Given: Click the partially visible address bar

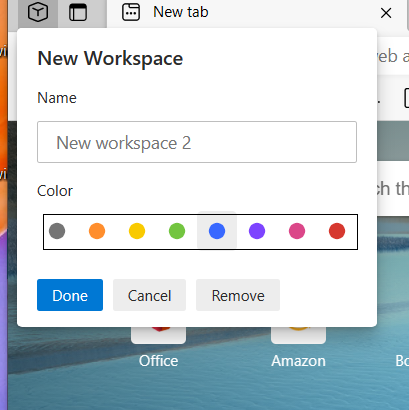Looking at the screenshot, I should pyautogui.click(x=393, y=56).
